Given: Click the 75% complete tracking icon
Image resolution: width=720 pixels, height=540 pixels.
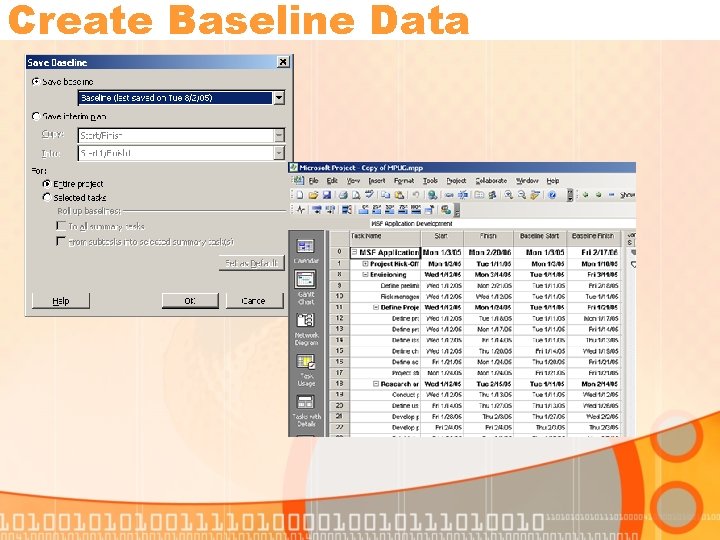Looking at the screenshot, I should tap(403, 210).
